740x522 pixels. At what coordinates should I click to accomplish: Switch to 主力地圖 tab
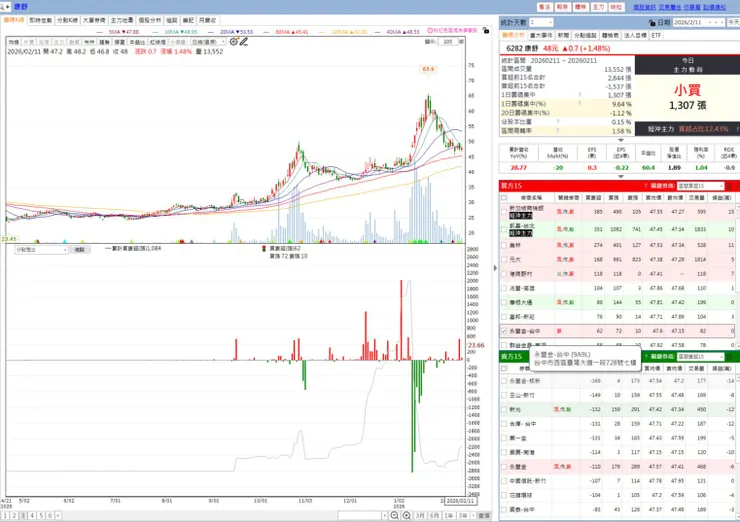coord(122,20)
